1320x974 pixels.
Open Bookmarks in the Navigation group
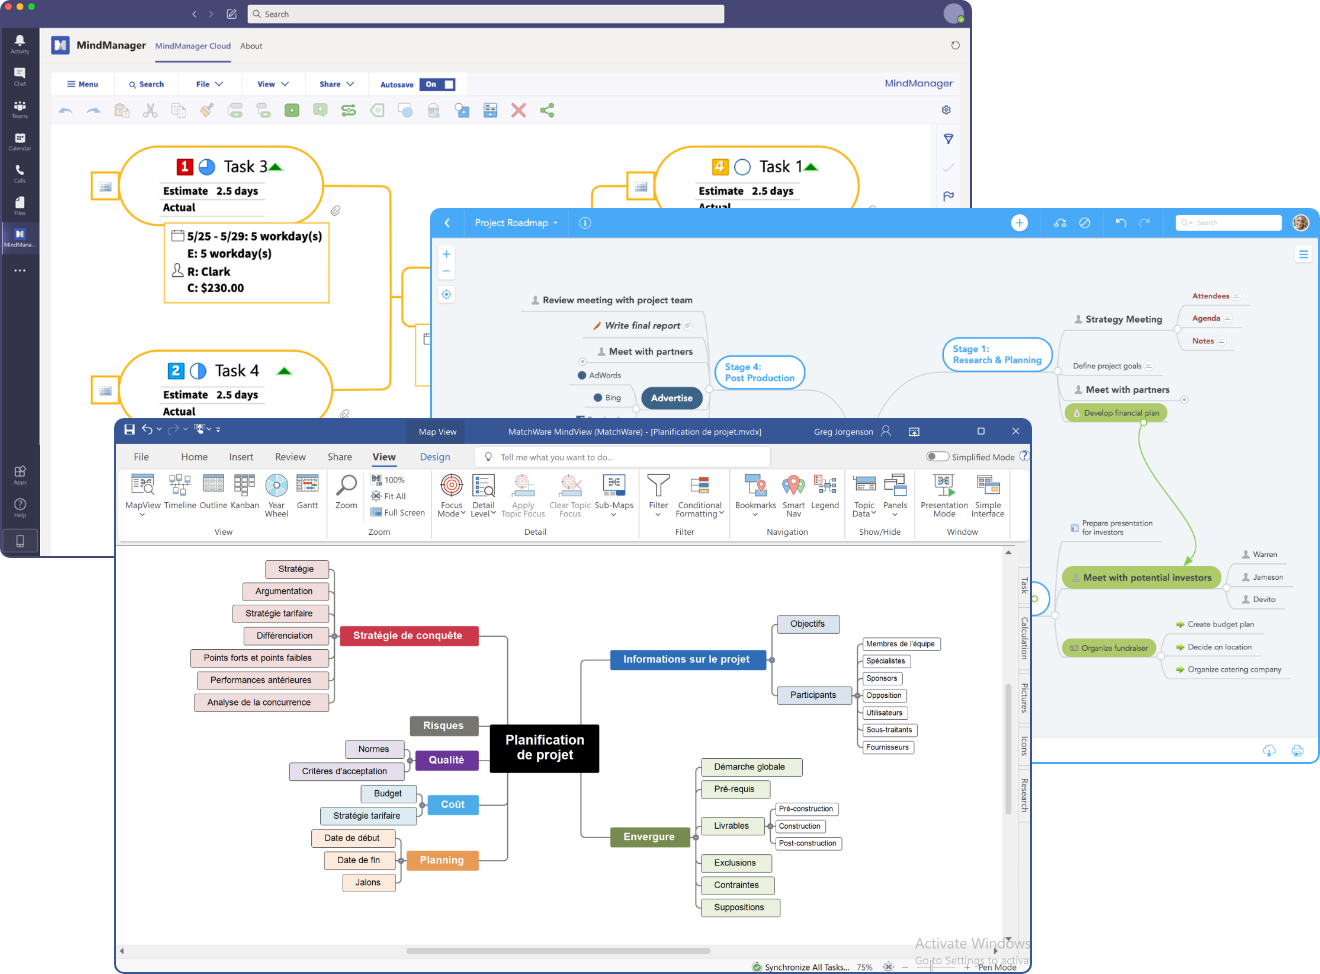click(756, 494)
